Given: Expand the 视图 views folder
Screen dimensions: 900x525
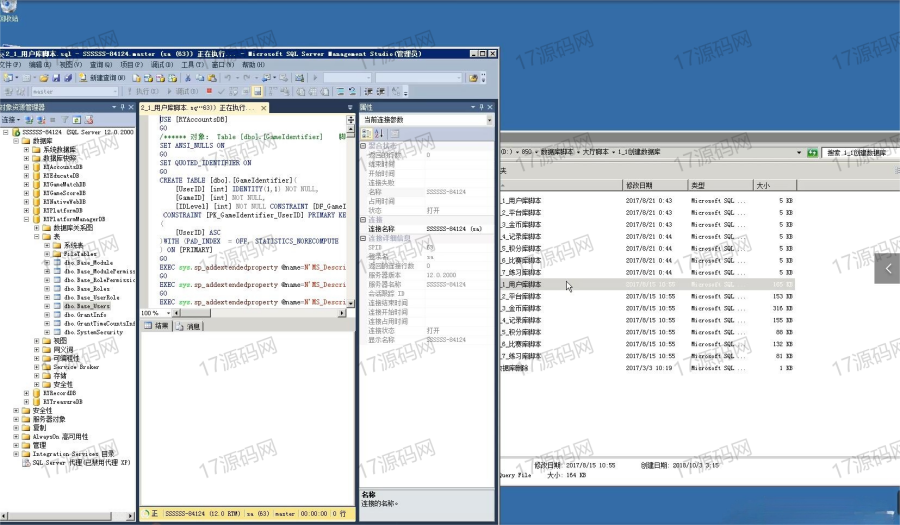Looking at the screenshot, I should 36,341.
